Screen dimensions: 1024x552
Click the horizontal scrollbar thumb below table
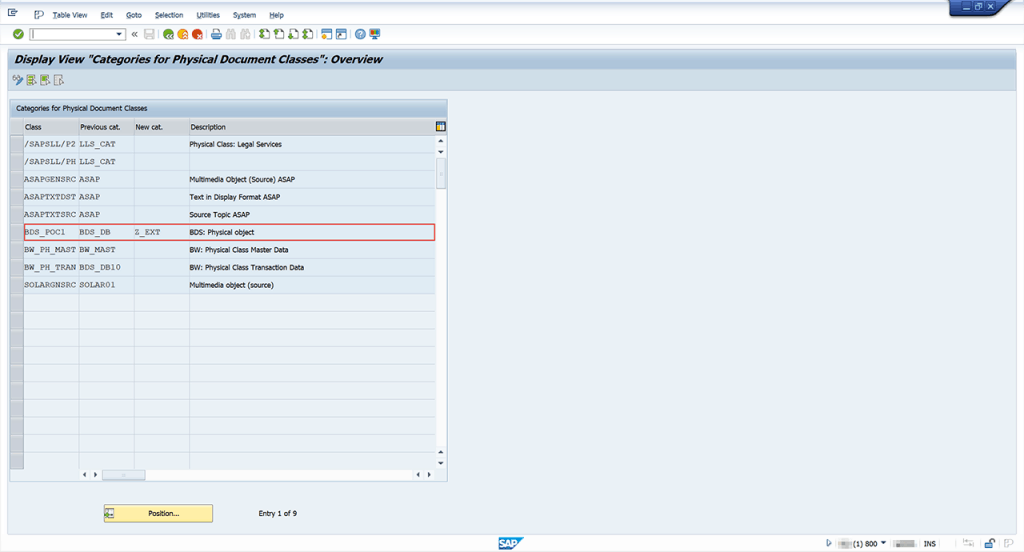(x=123, y=475)
